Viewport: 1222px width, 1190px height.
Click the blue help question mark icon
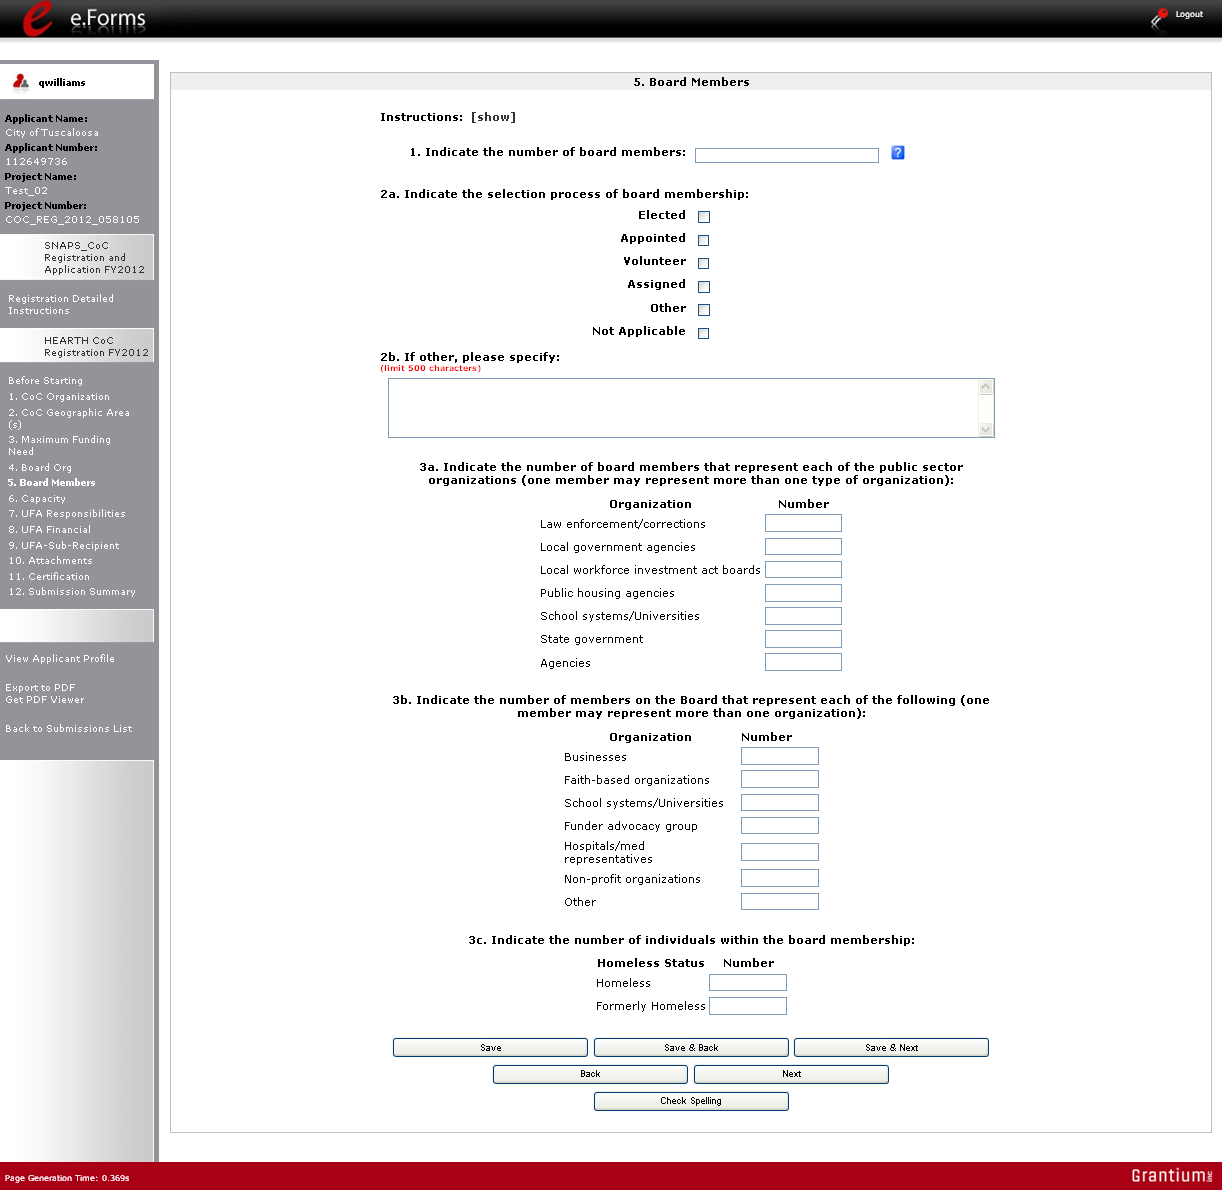coord(897,153)
